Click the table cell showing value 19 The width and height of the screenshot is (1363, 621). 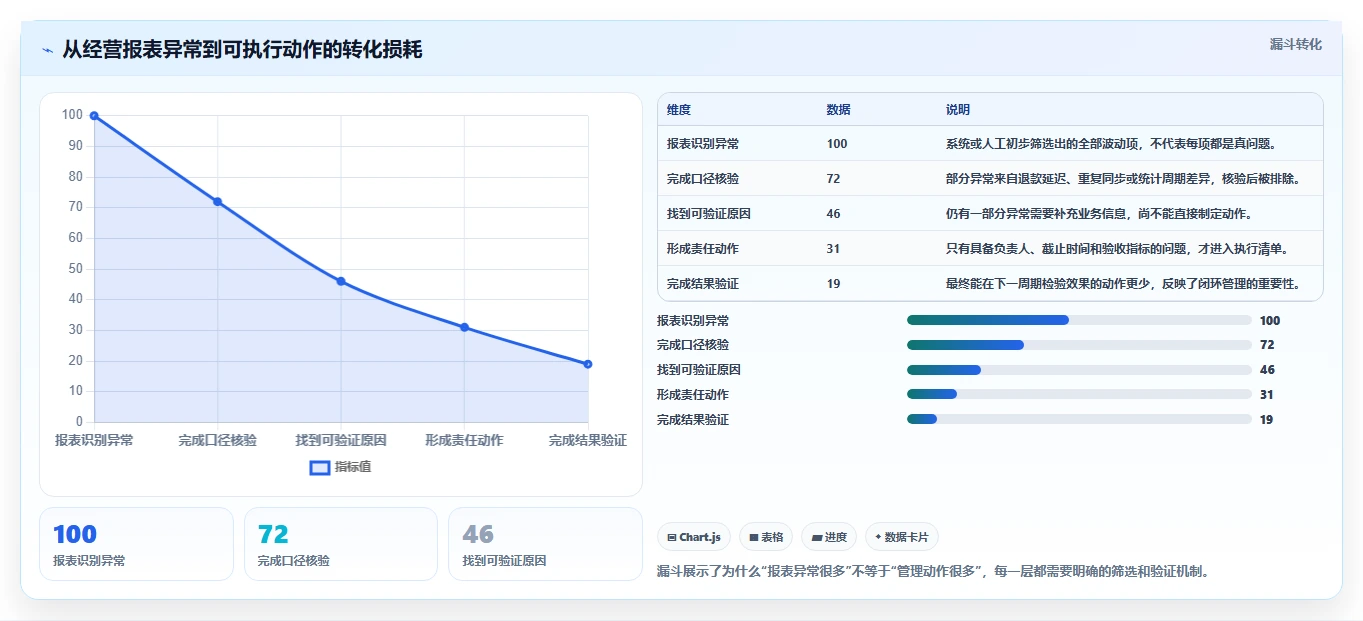click(x=834, y=284)
